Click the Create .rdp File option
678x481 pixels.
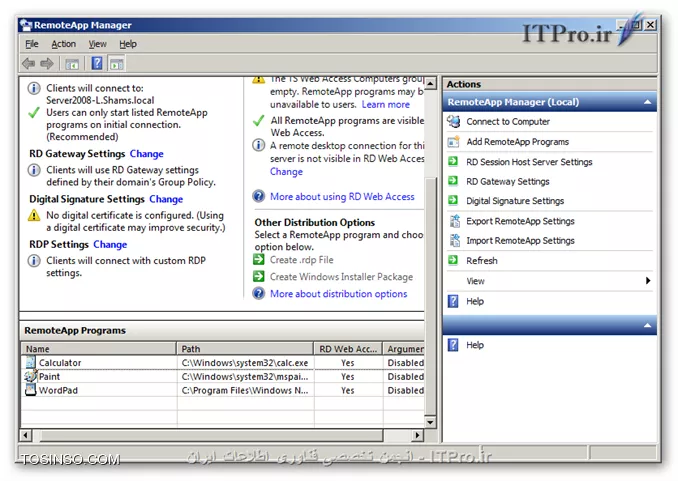(301, 260)
